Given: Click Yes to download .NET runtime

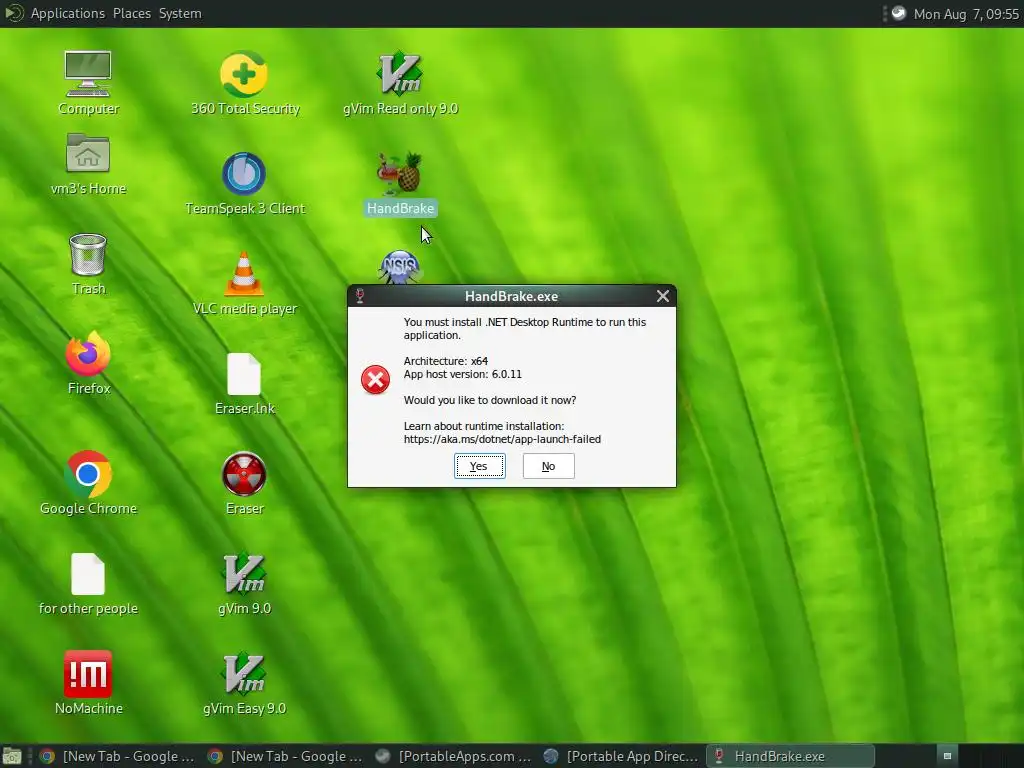Looking at the screenshot, I should pos(479,466).
